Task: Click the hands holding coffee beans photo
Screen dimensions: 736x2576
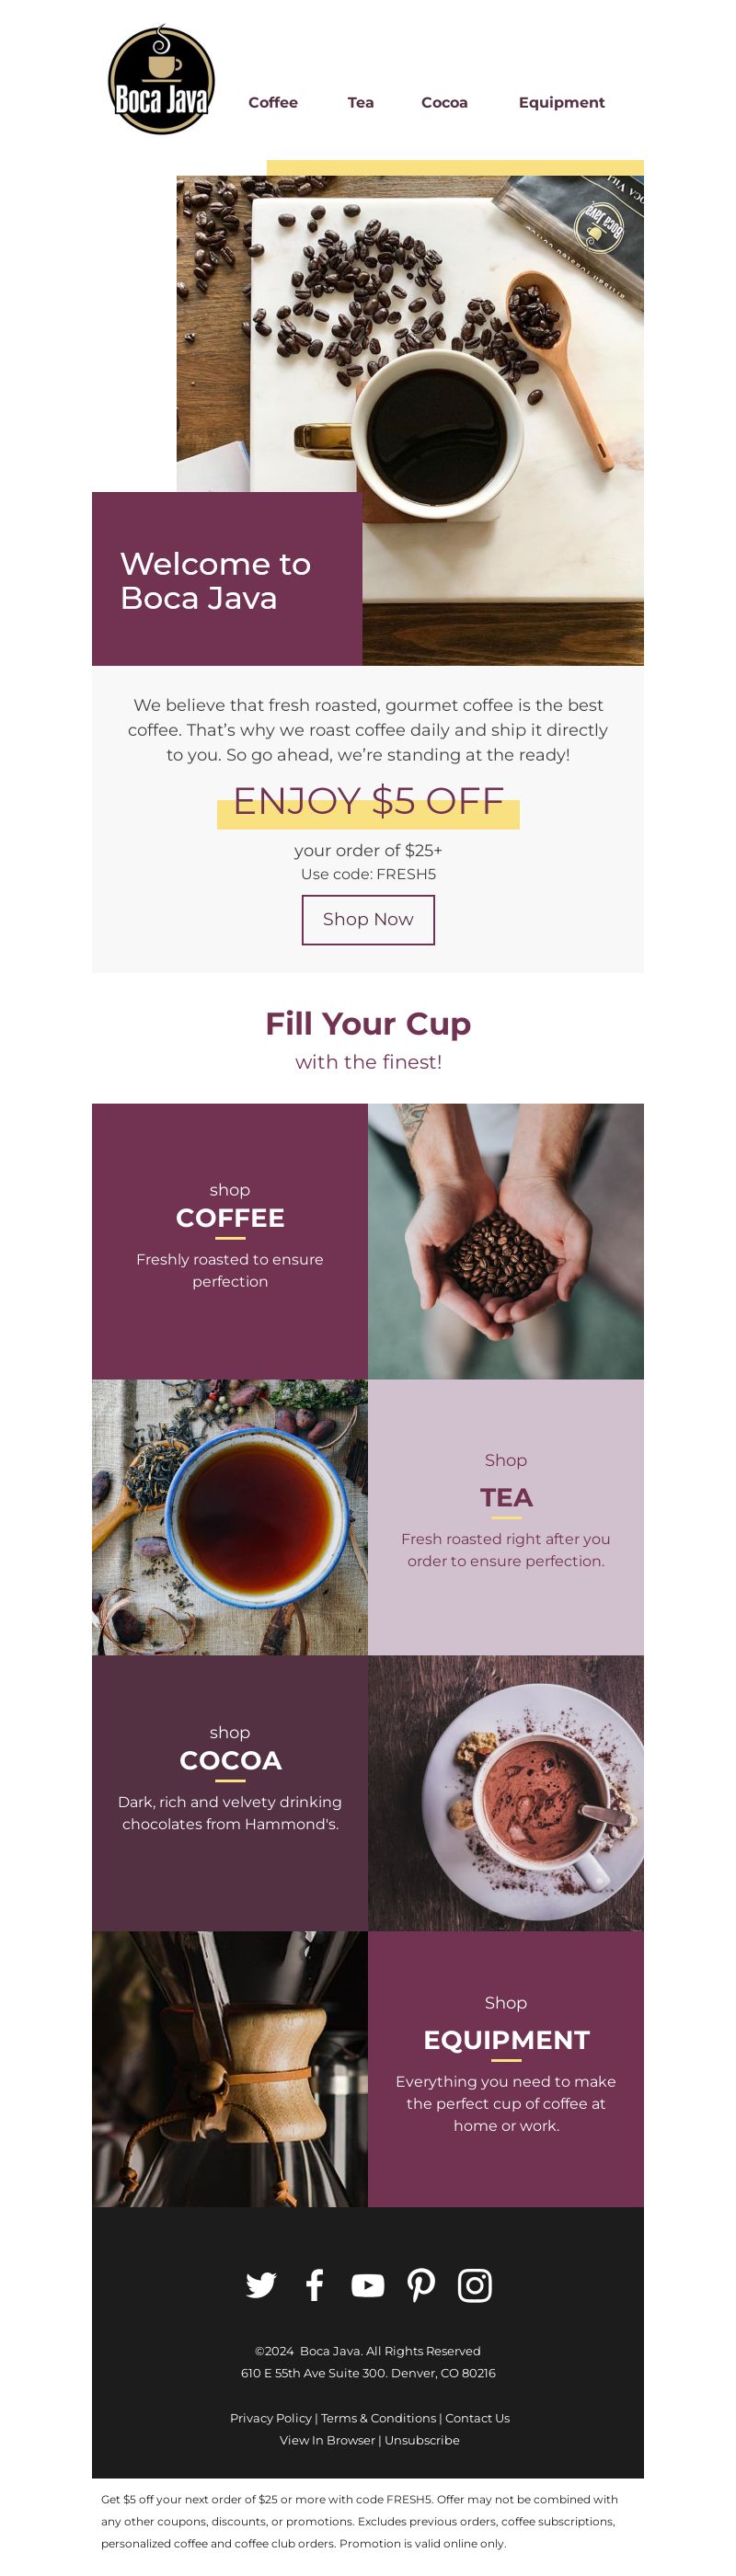Action: coord(506,1241)
